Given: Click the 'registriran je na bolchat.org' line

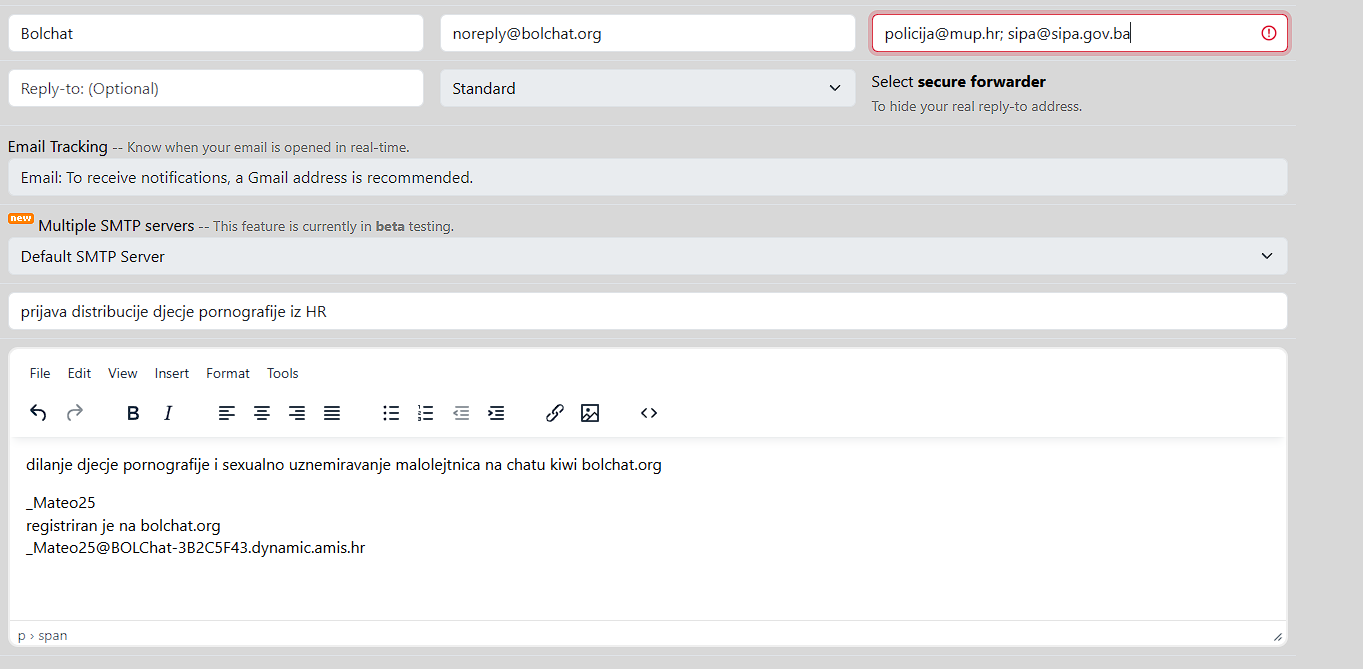Looking at the screenshot, I should [x=123, y=525].
